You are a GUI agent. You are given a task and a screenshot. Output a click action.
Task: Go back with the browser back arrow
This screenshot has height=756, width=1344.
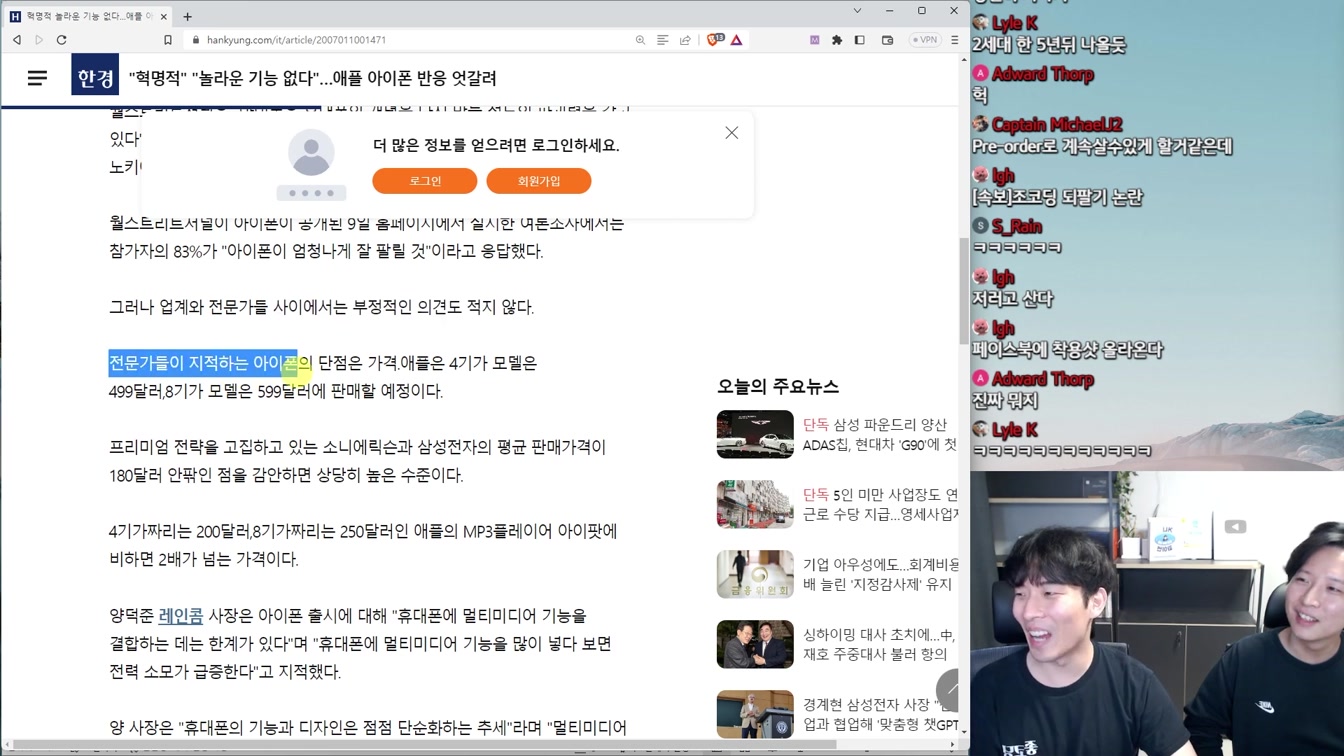point(17,40)
